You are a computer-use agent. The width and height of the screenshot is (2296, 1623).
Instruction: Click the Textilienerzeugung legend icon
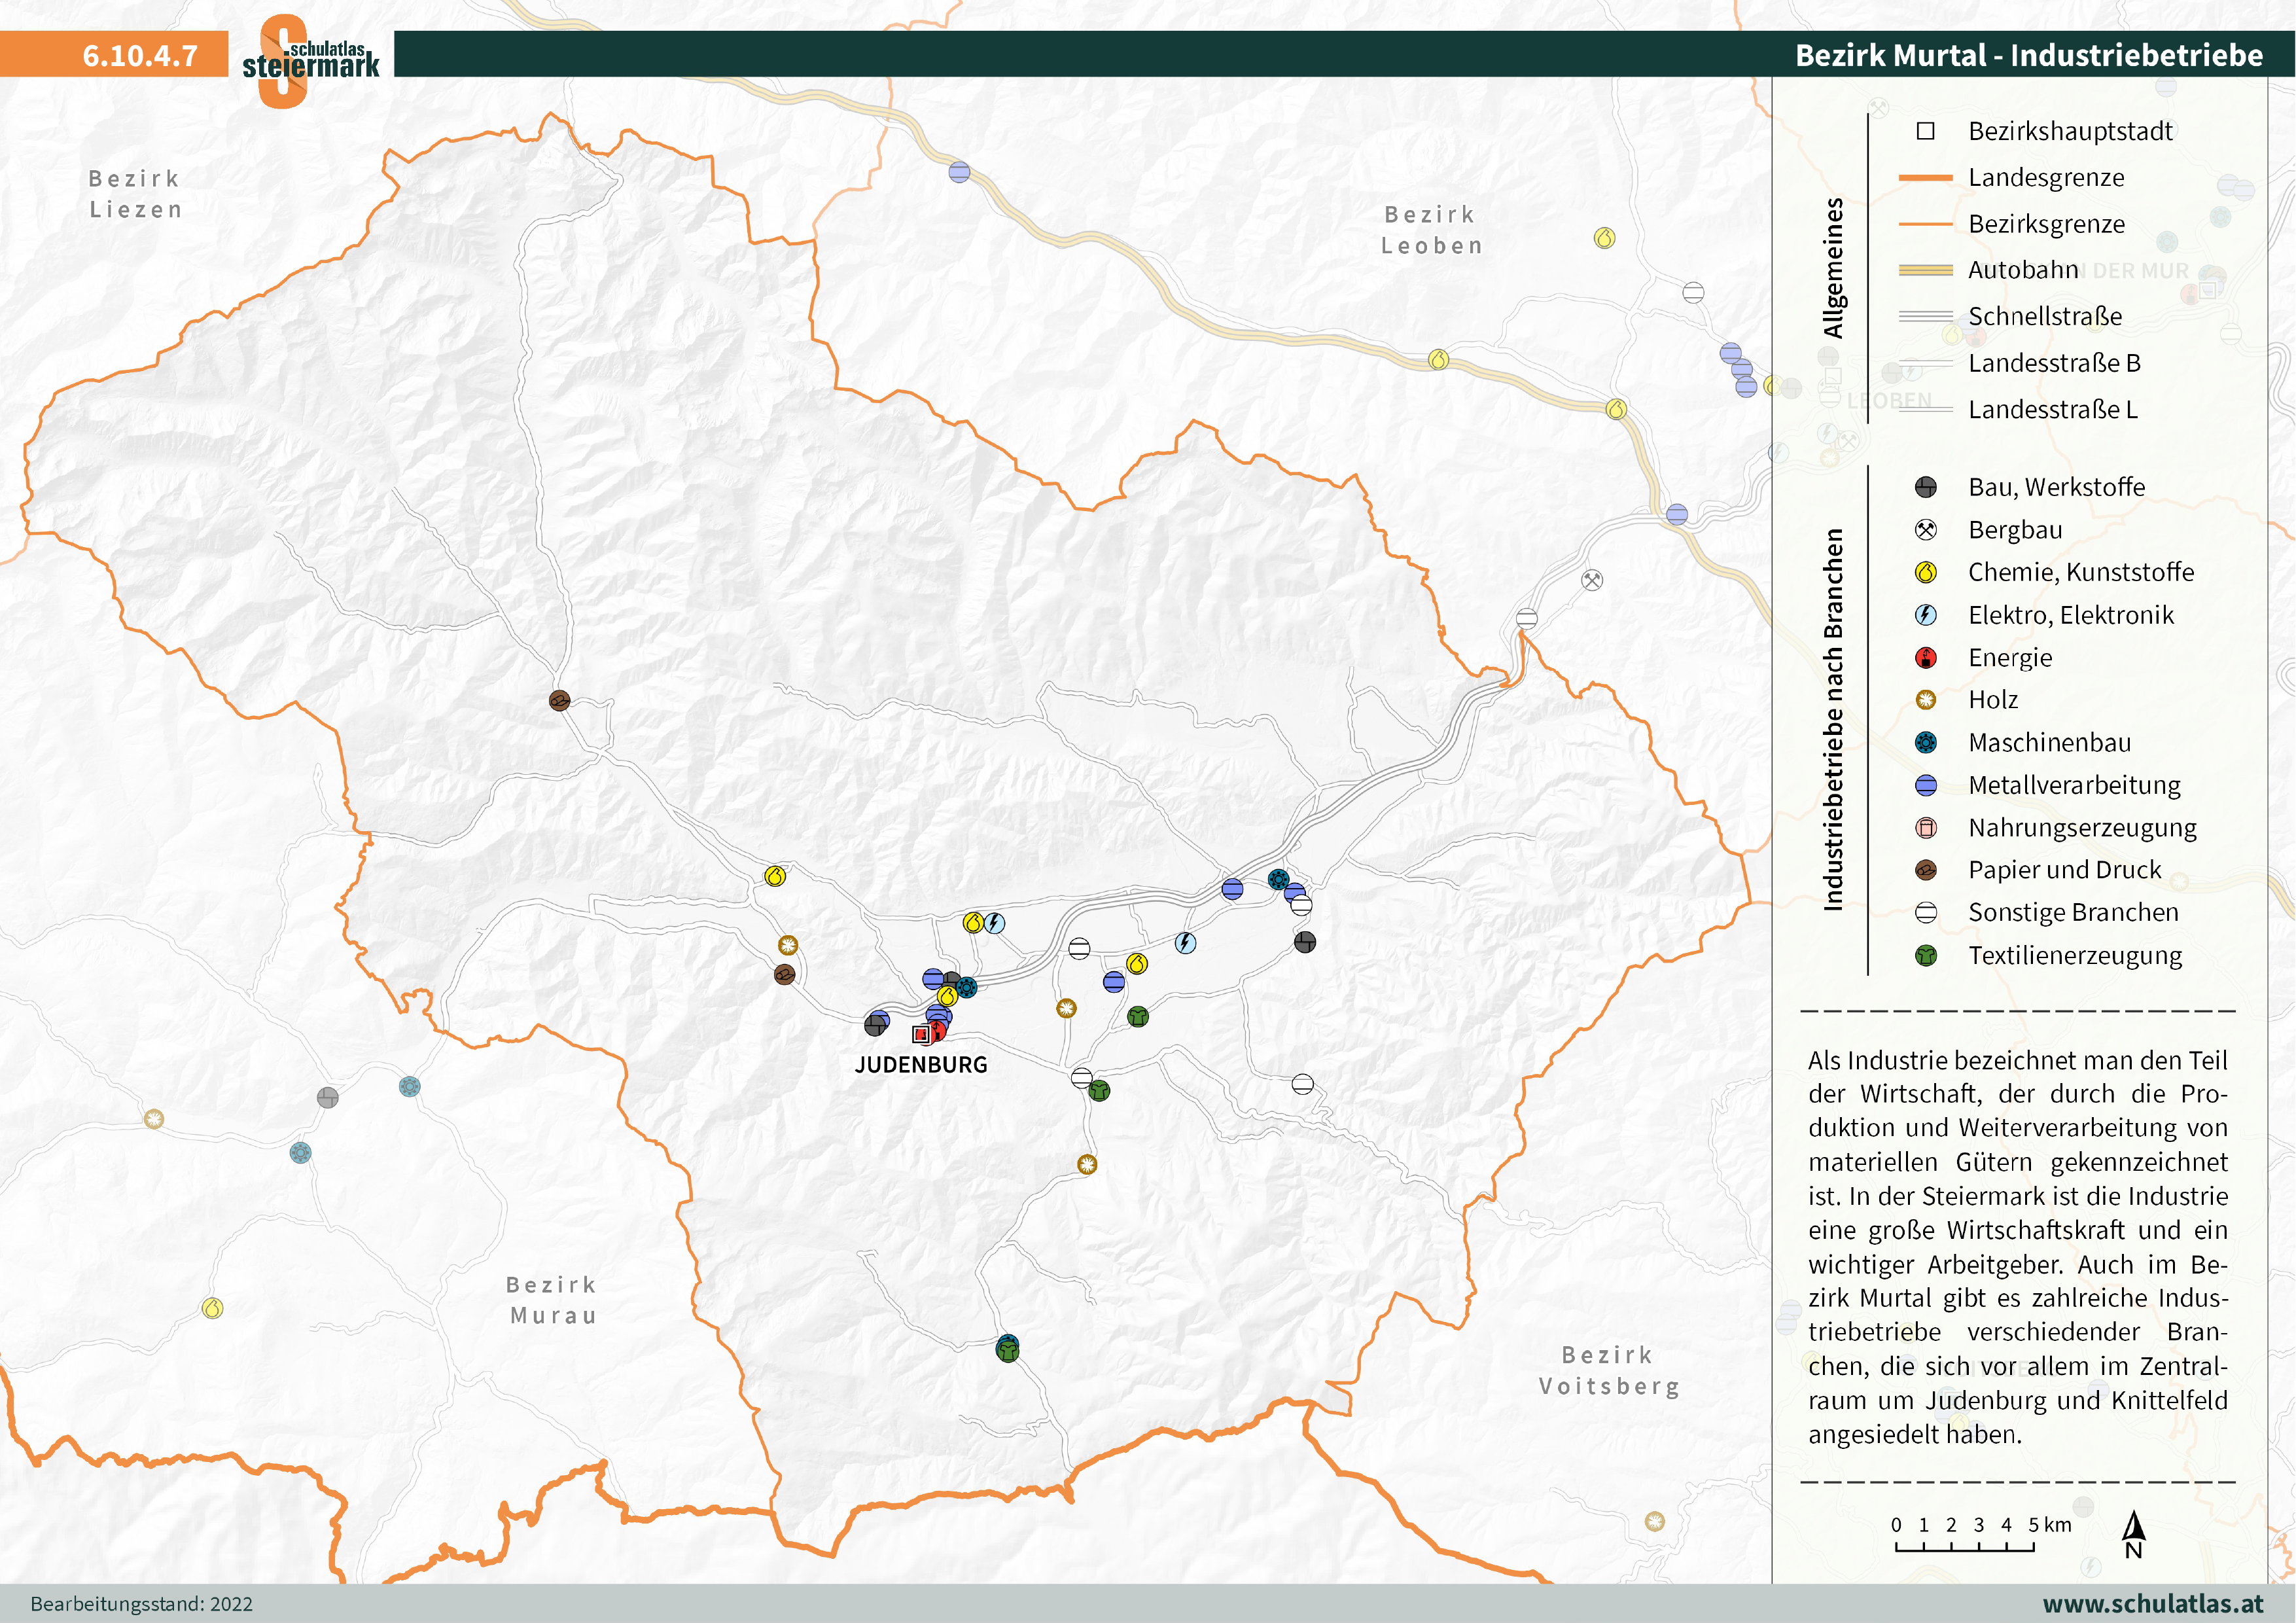pos(1925,956)
